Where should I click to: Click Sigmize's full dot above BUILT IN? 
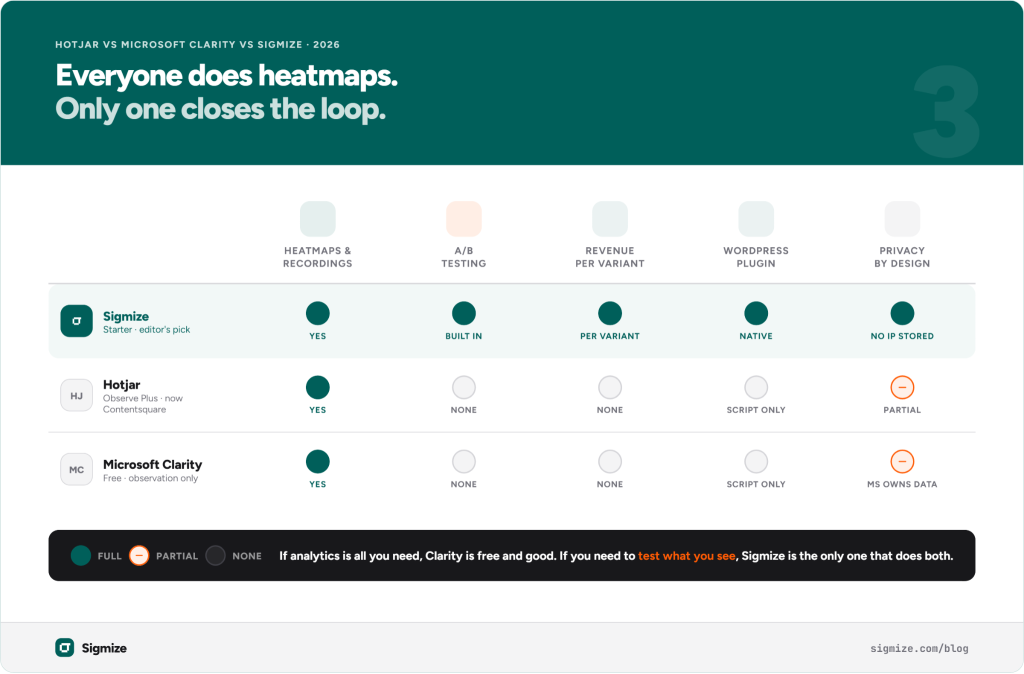click(x=464, y=313)
